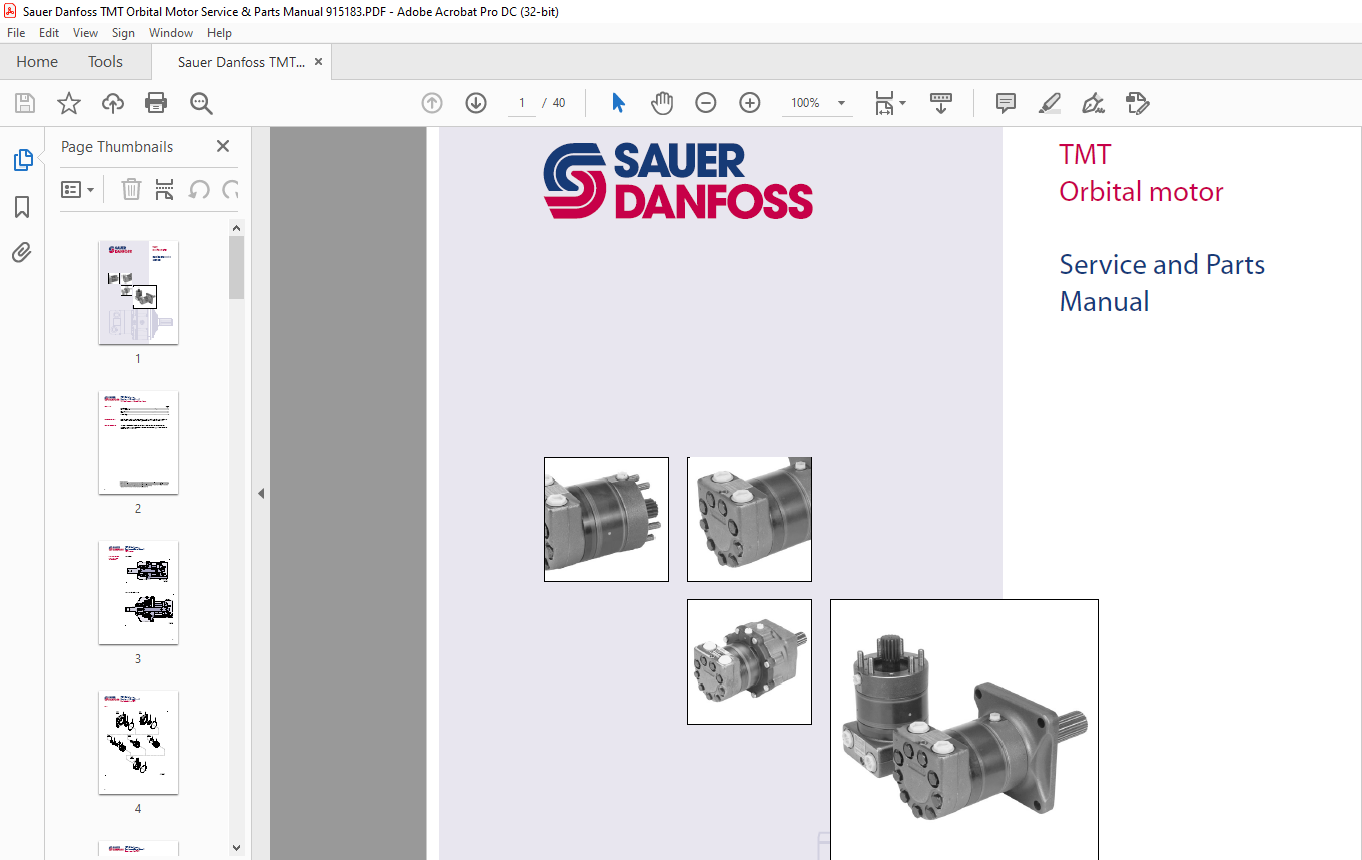Open the zoom percentage dropdown arrow
The image size is (1362, 860).
[841, 103]
